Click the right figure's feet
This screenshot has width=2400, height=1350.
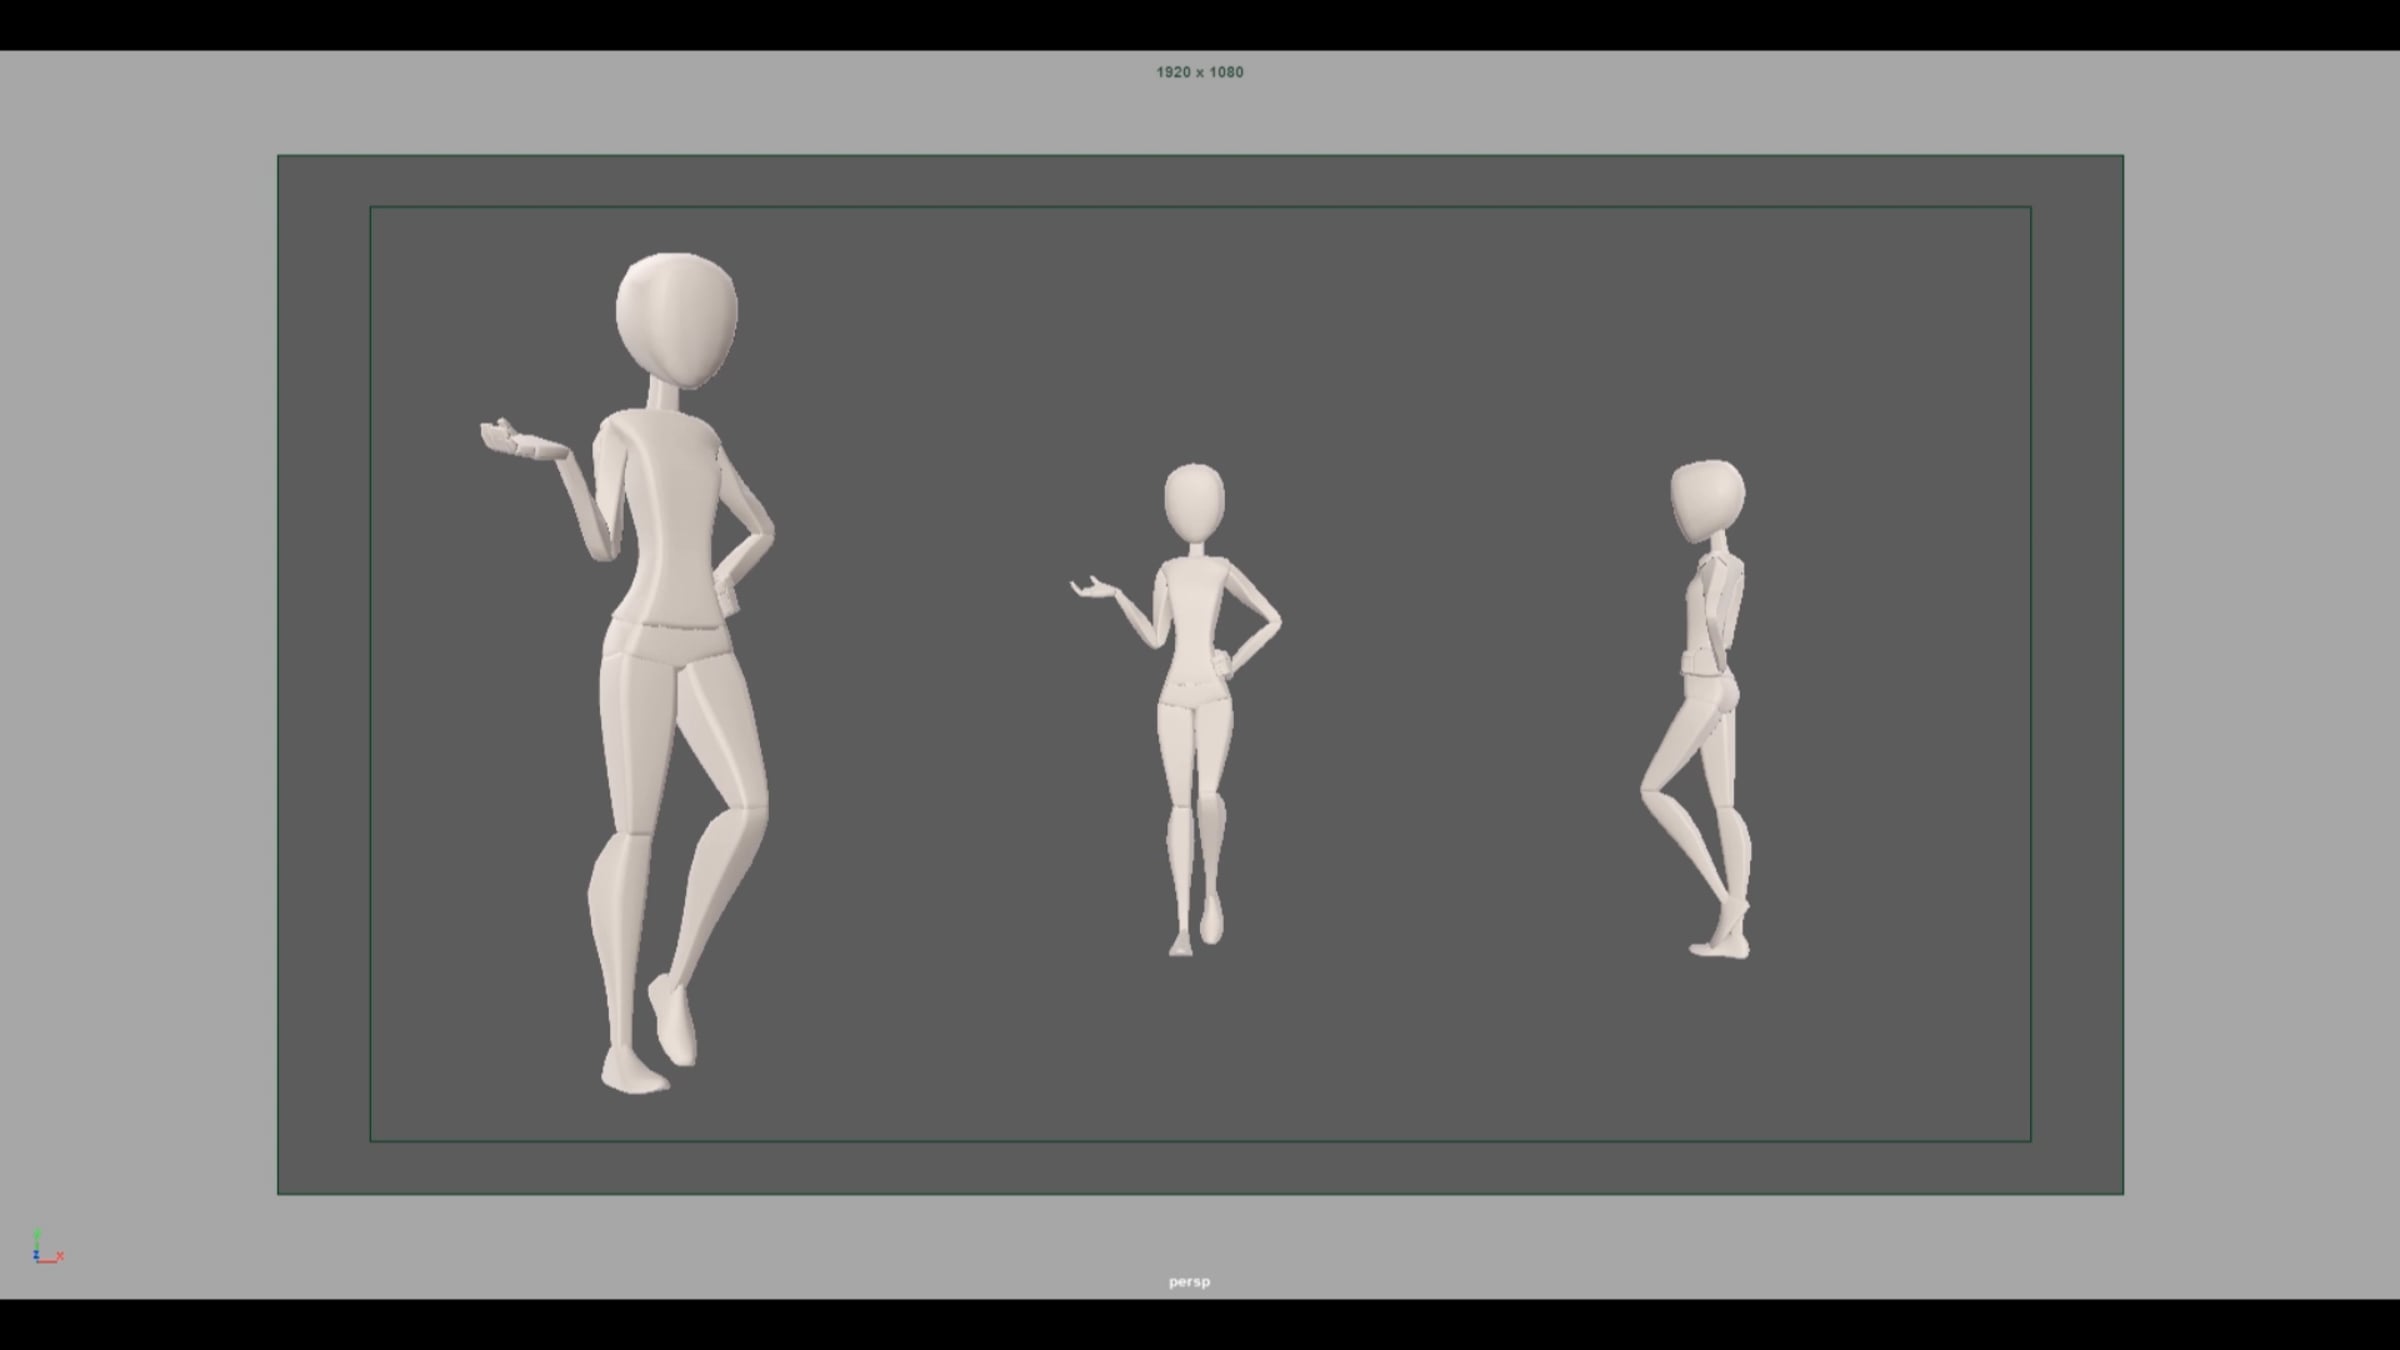[1723, 944]
